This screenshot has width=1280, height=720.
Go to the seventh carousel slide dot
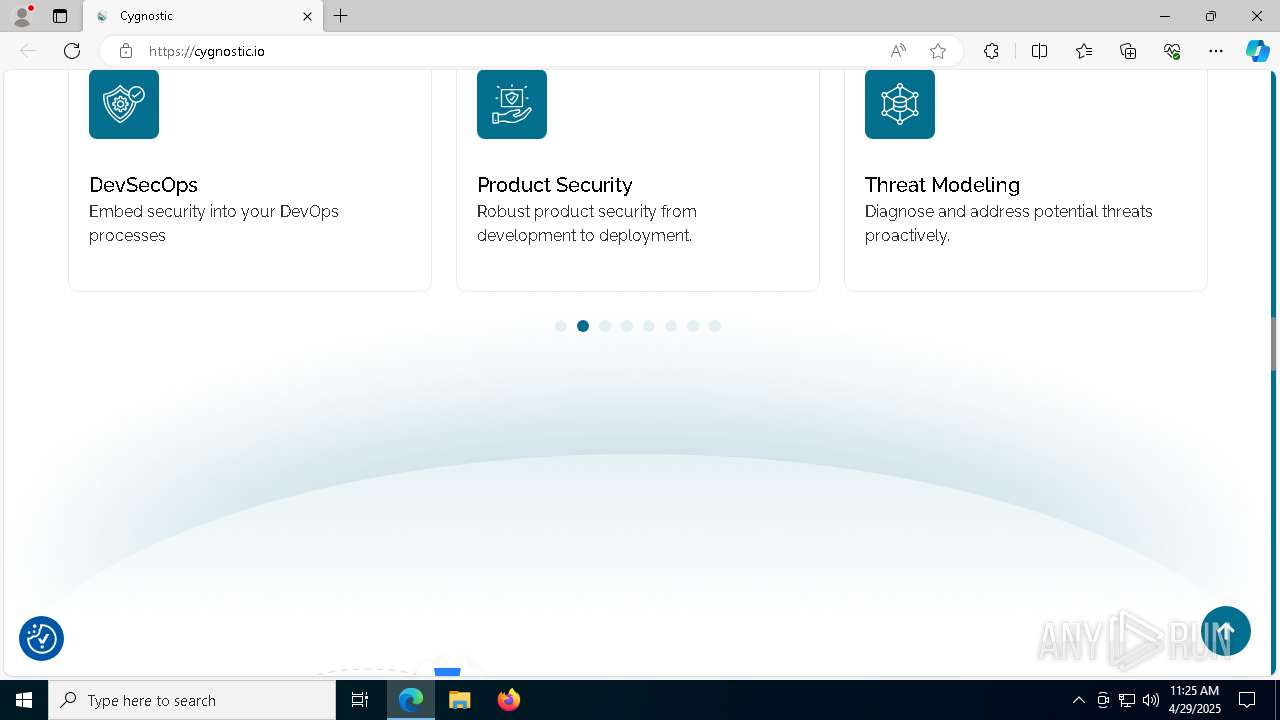point(693,326)
